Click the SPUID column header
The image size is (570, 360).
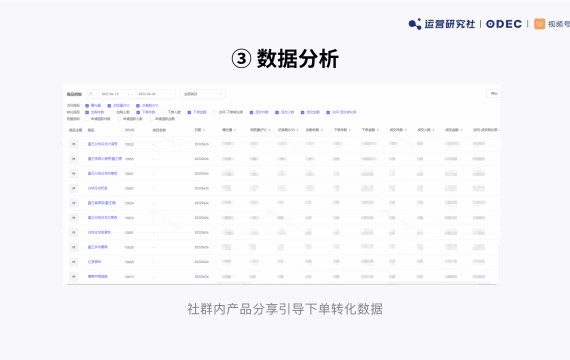coord(130,130)
